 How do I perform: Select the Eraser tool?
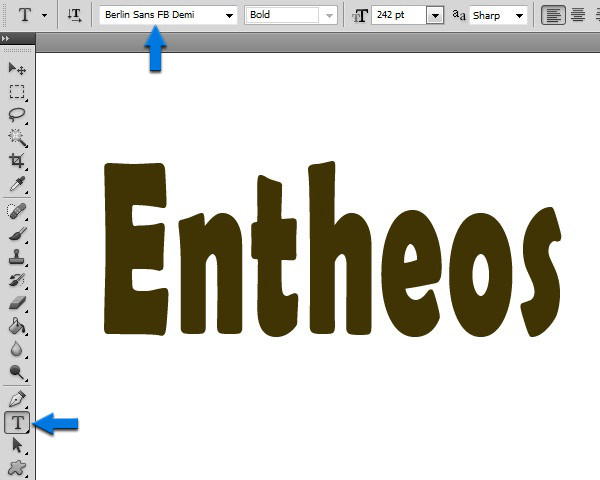click(17, 304)
